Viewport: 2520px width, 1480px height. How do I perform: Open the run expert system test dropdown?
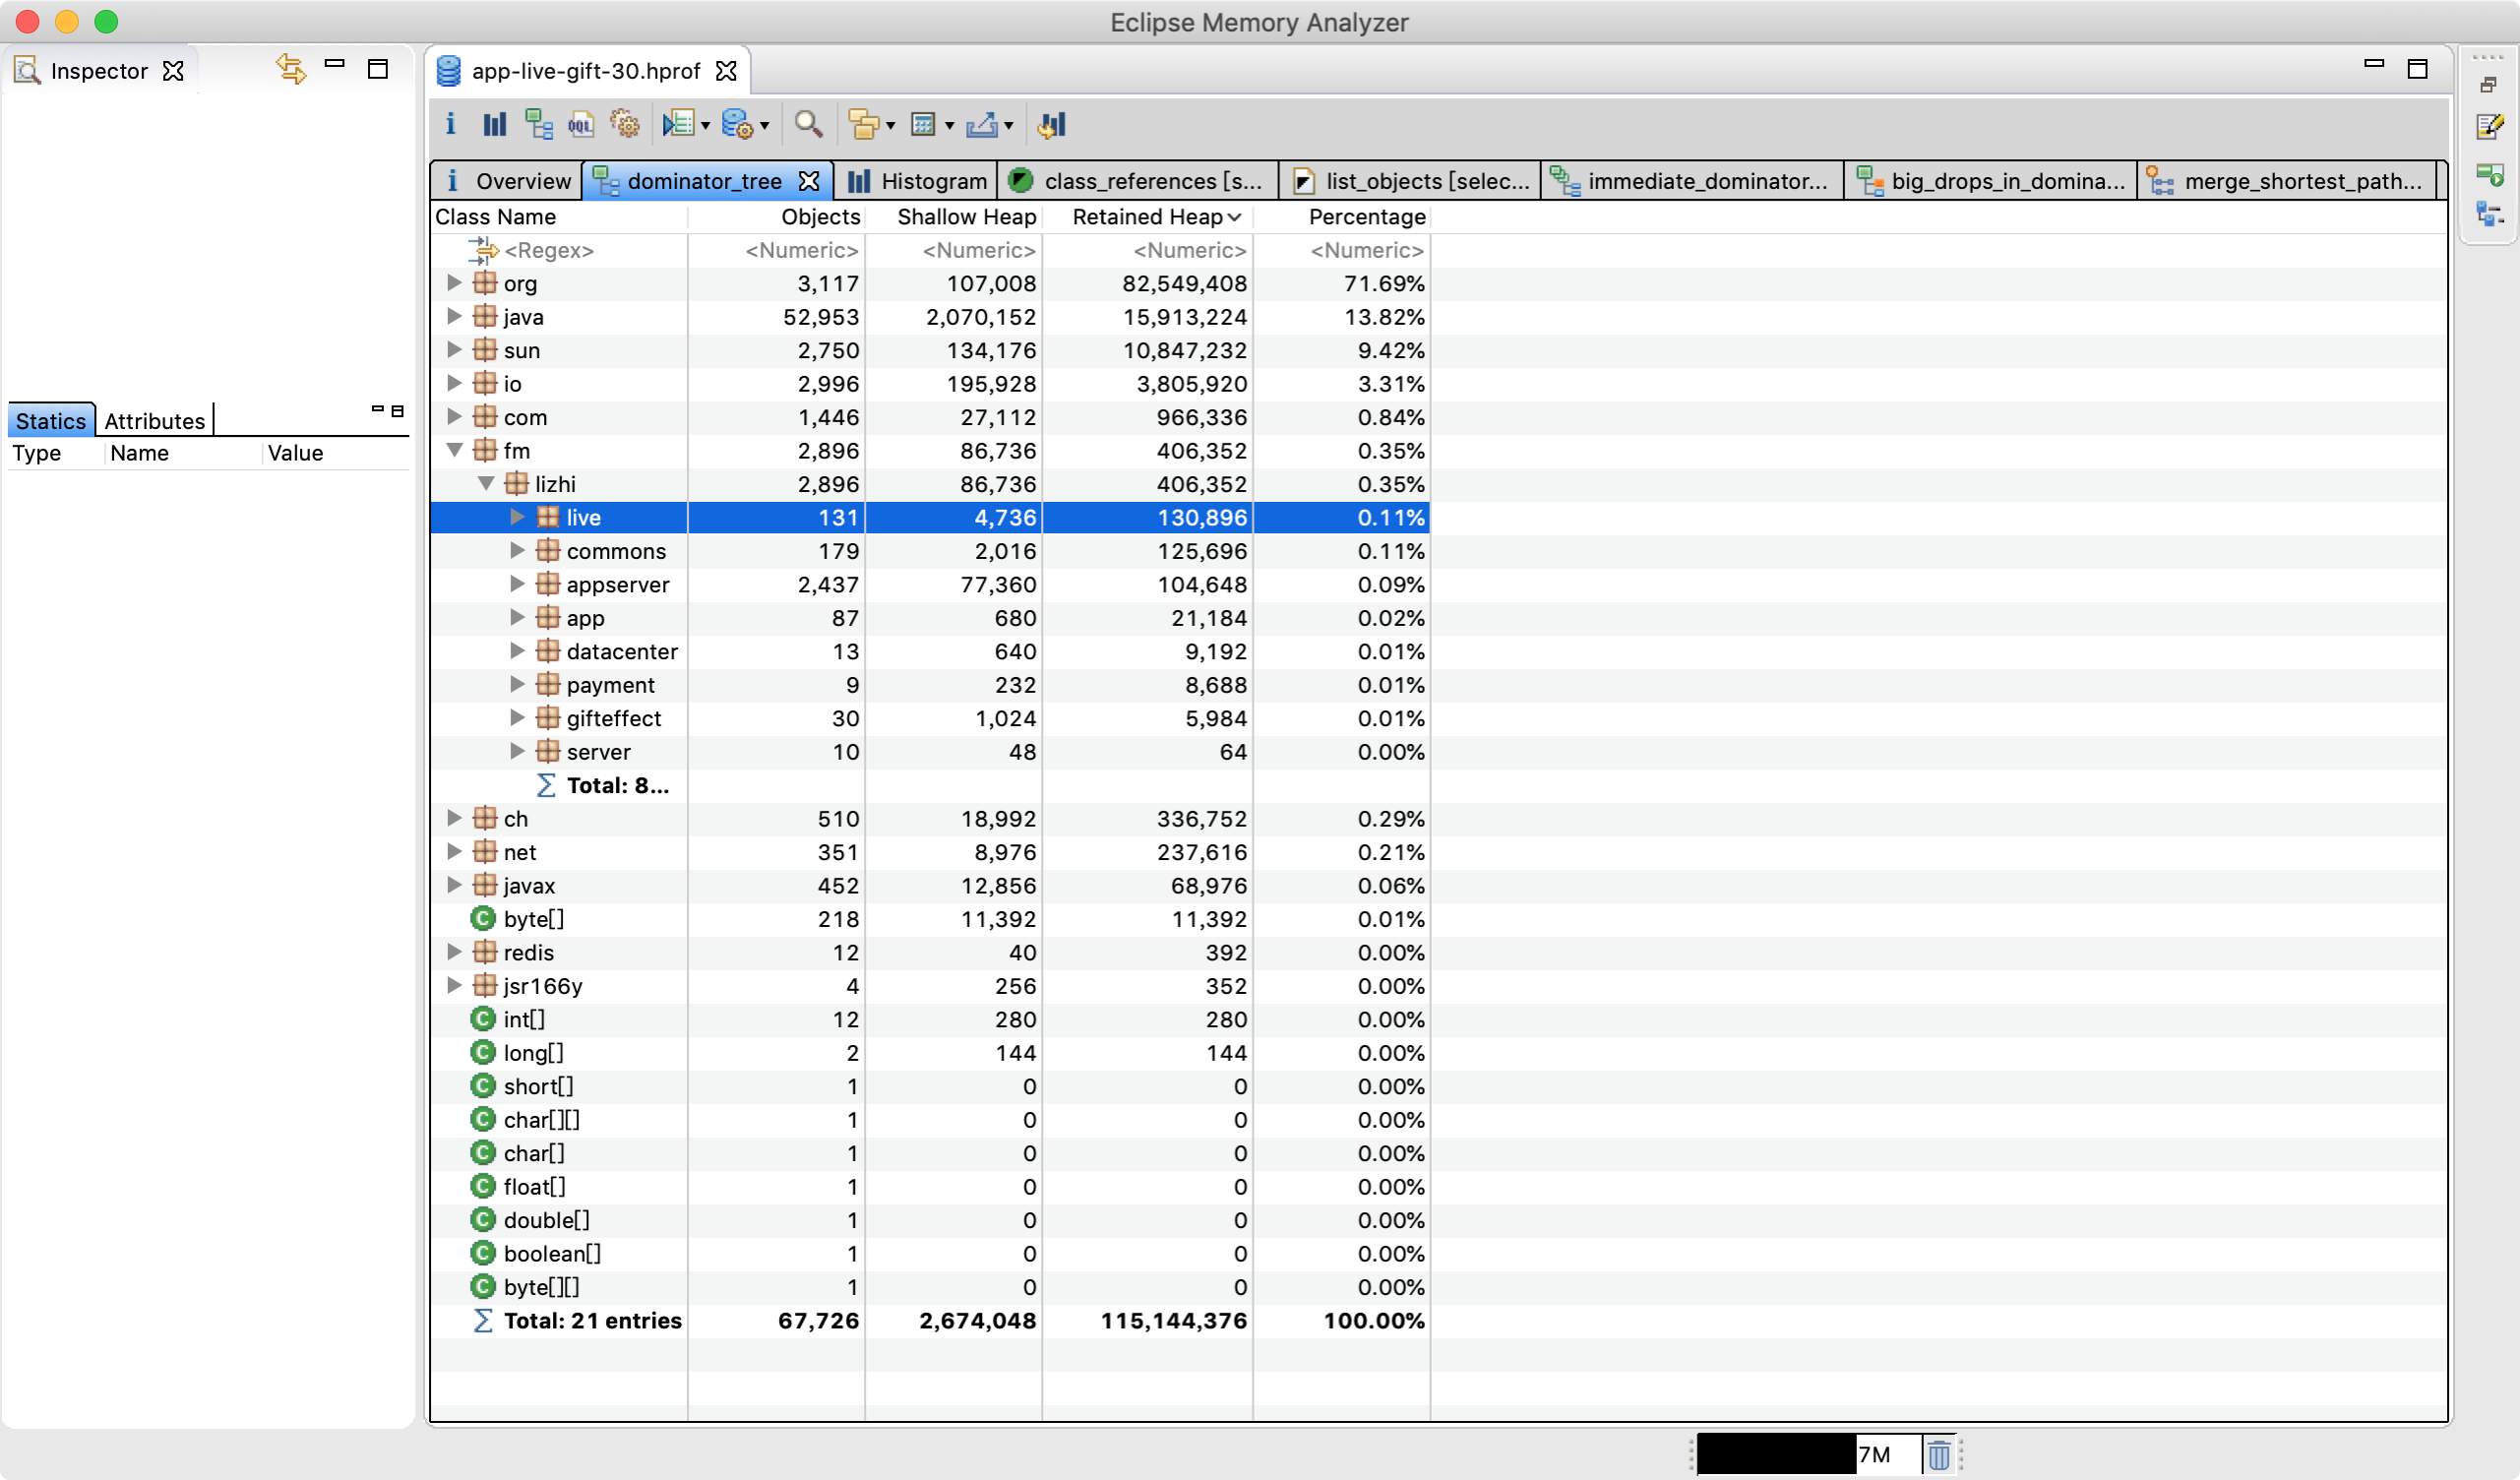coord(706,126)
